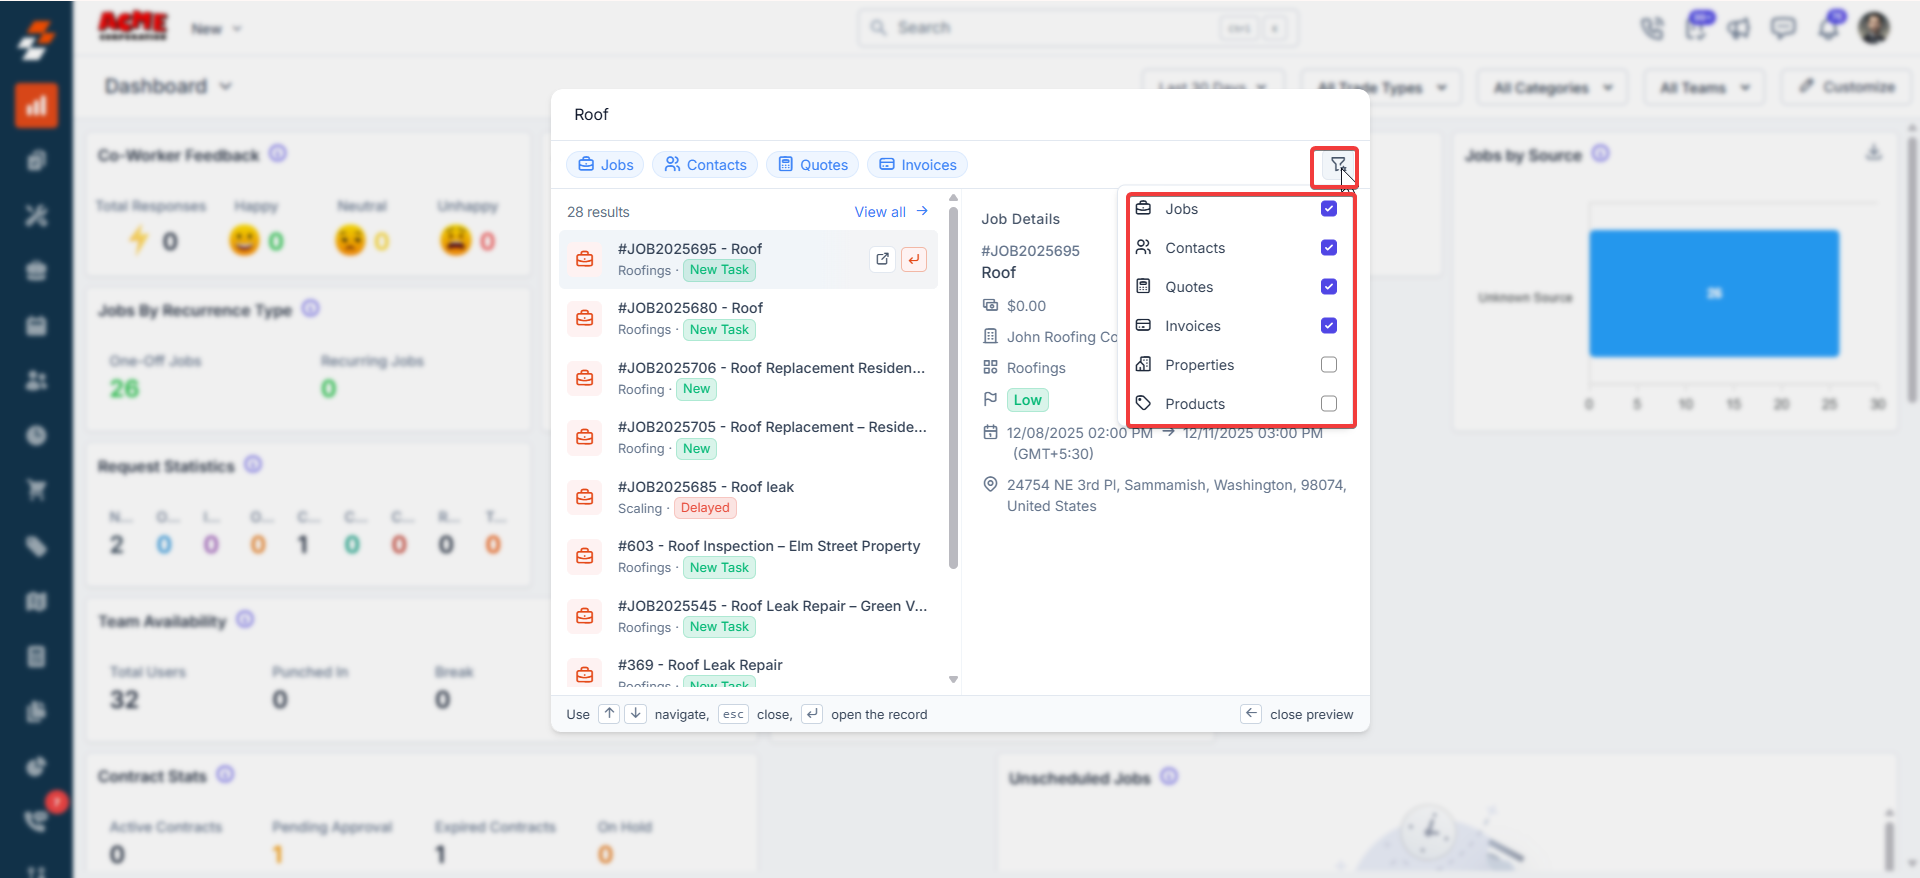This screenshot has width=1920, height=878.
Task: Click the blue Unknown Source chart bar
Action: pos(1714,293)
